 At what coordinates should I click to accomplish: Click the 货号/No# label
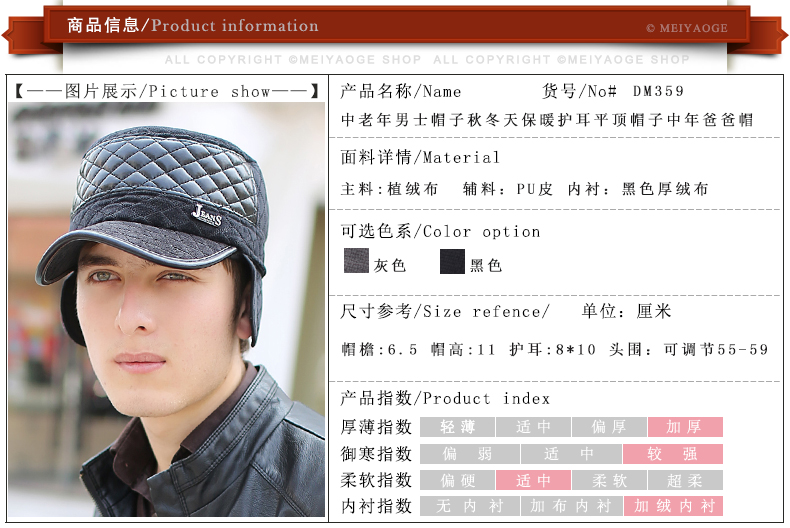pos(579,91)
